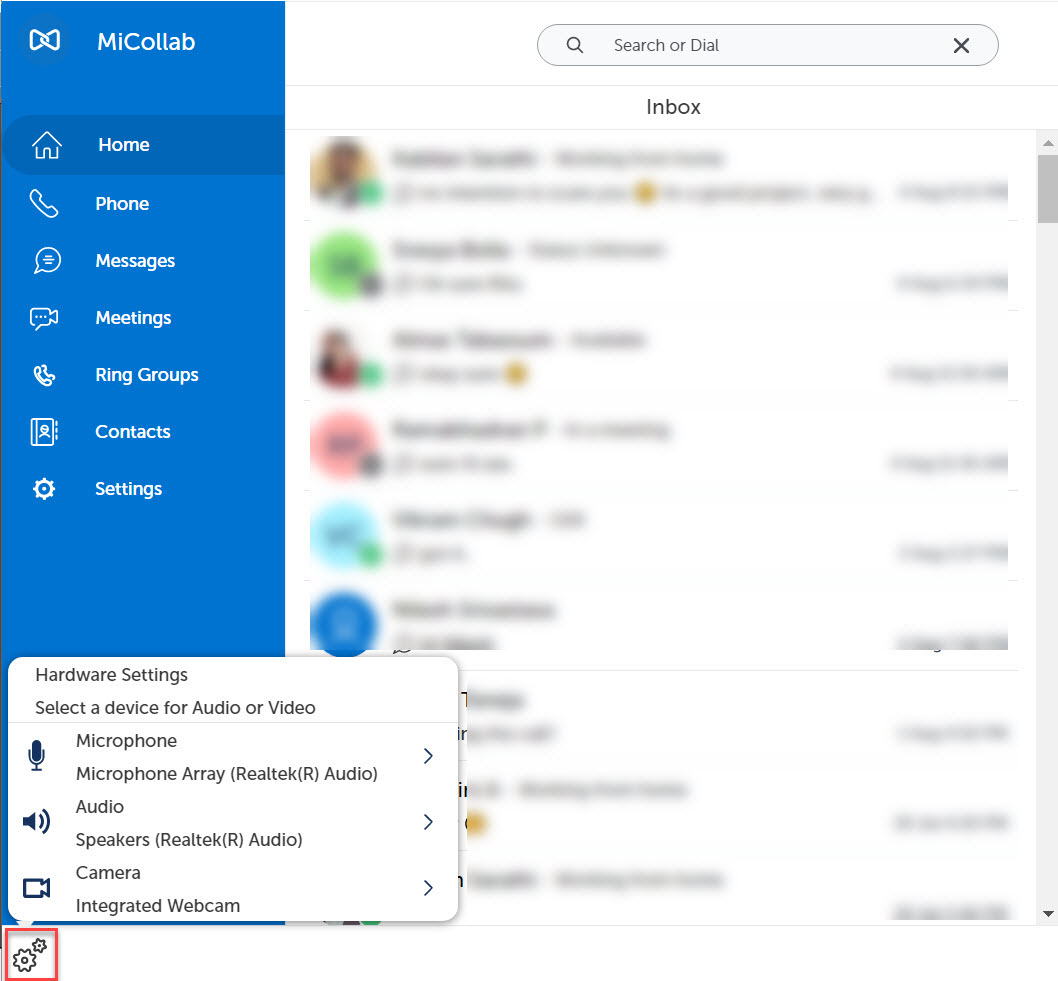Click the Phone handset icon
1058x981 pixels.
click(x=44, y=204)
